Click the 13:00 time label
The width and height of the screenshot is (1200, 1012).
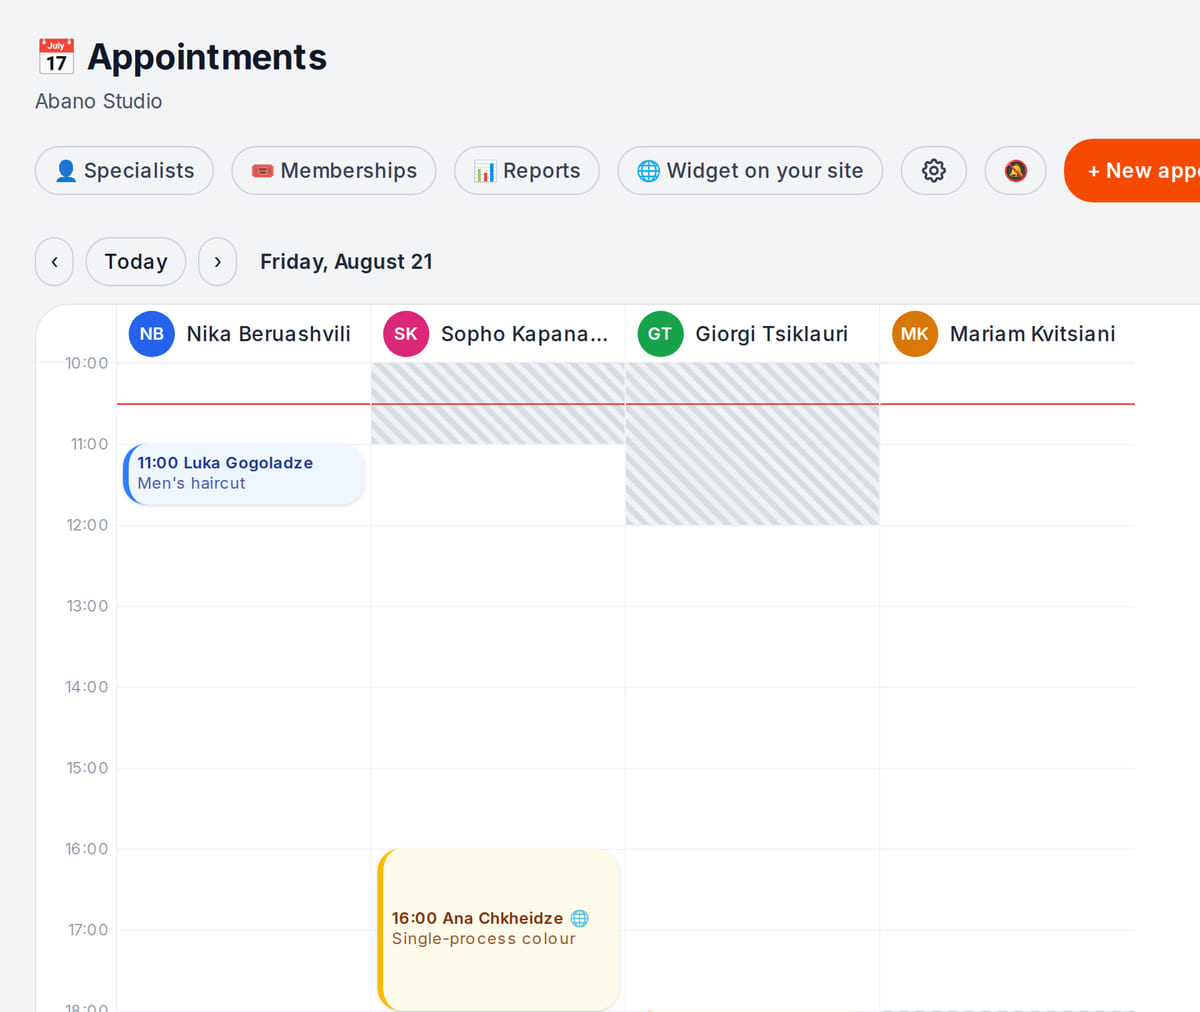tap(87, 606)
